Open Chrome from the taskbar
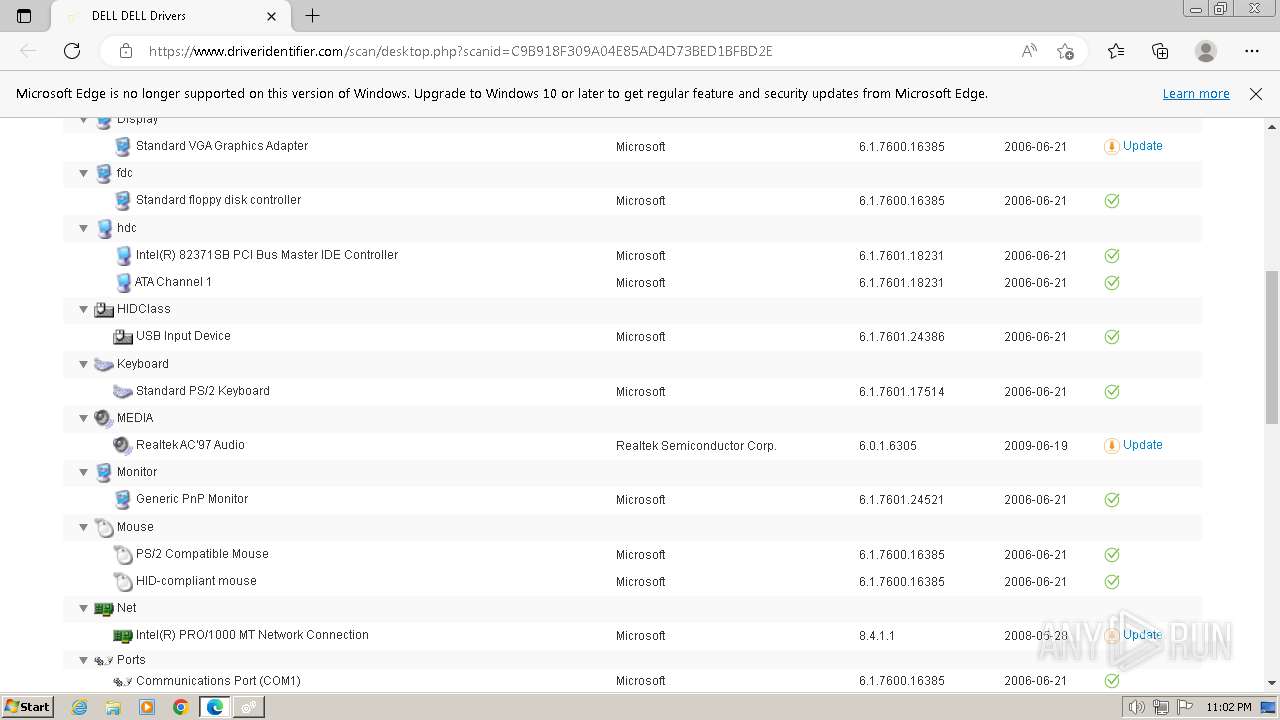The width and height of the screenshot is (1280, 720). click(181, 707)
